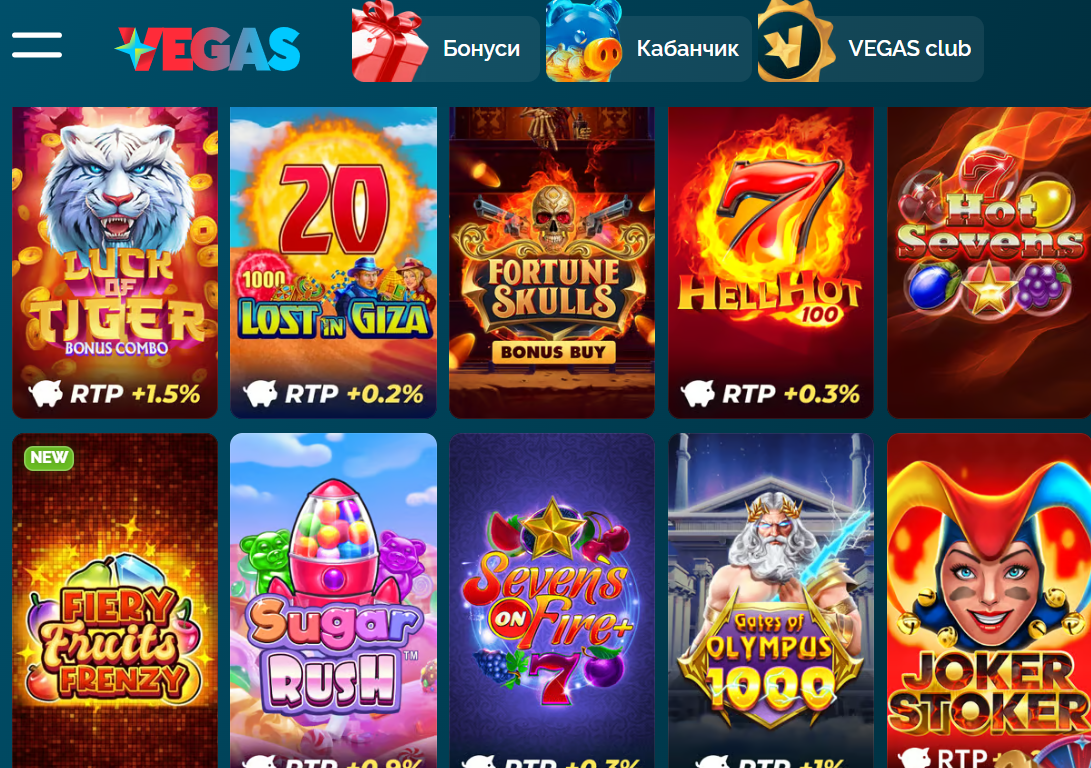Screen dimensions: 1091x768
Task: Click the piggy RTP icon on Hell Hot 100
Action: (x=698, y=394)
